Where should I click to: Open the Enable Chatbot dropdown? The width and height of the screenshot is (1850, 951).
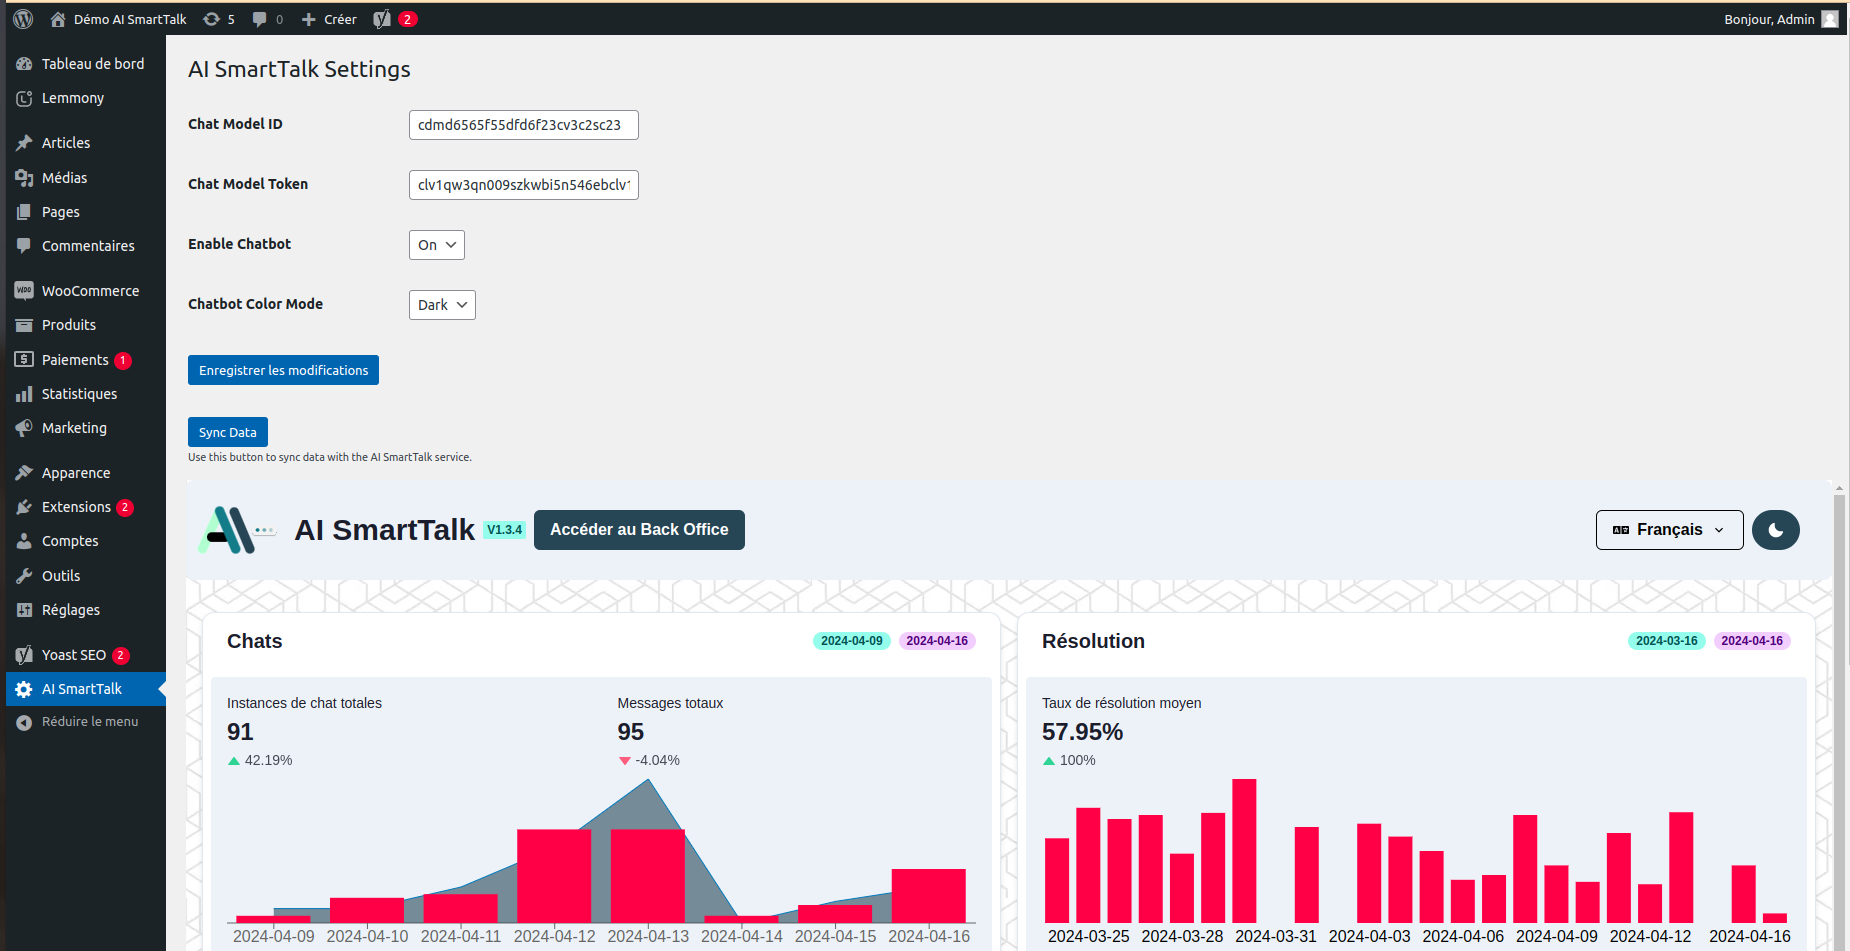437,245
